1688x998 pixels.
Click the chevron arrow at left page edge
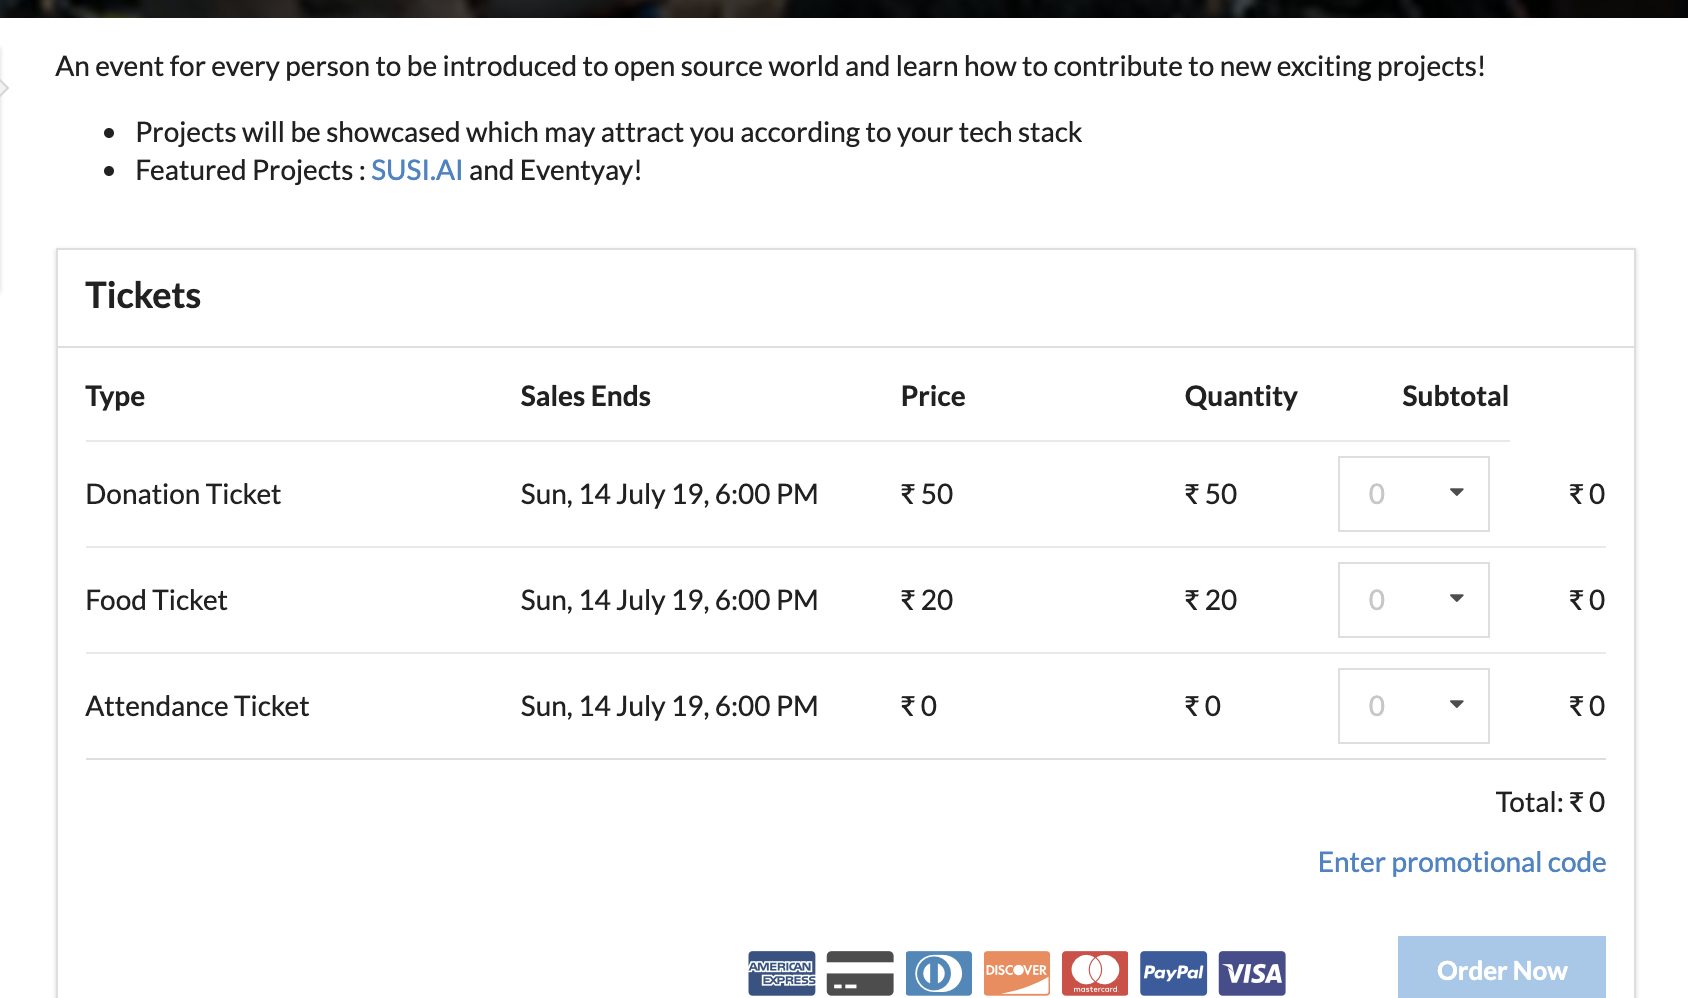5,88
